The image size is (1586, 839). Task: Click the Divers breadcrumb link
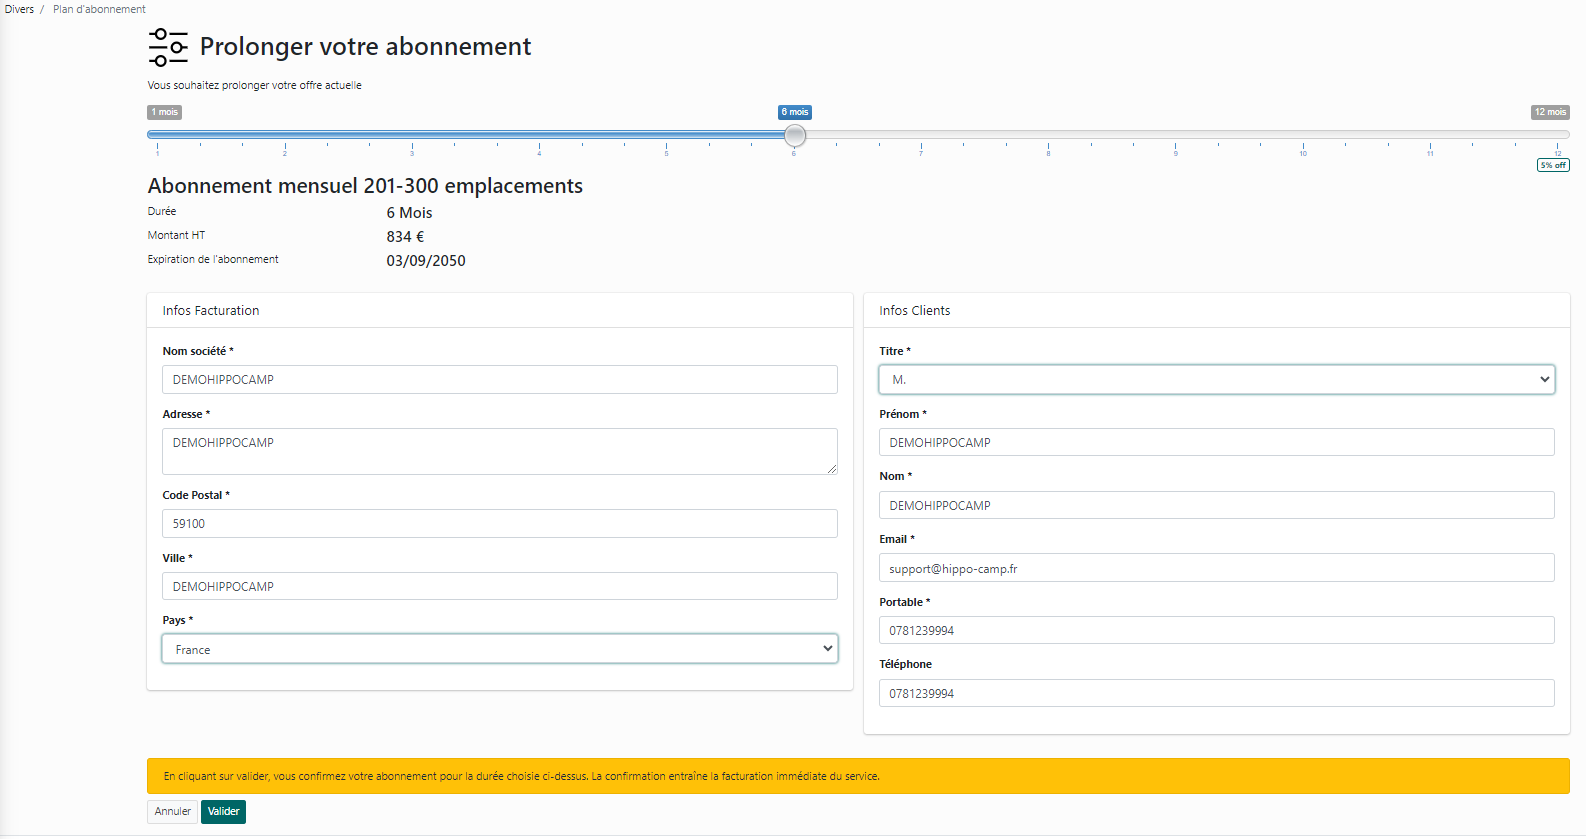[19, 9]
